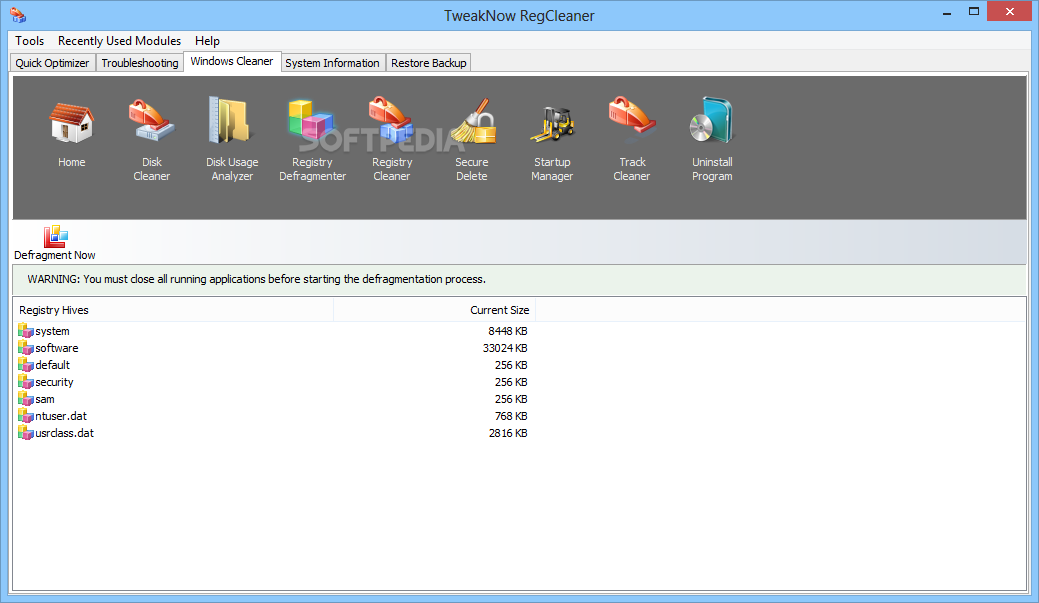Select the sam hive icon
This screenshot has width=1039, height=603.
25,400
